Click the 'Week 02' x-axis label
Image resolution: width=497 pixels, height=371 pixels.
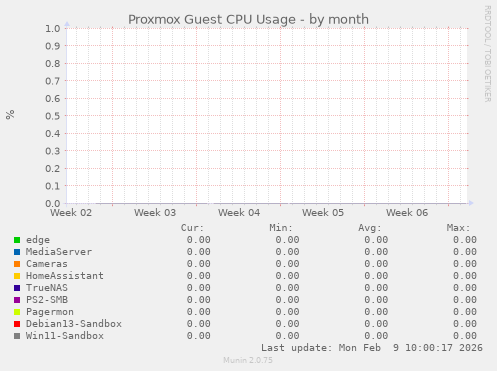[x=71, y=213]
